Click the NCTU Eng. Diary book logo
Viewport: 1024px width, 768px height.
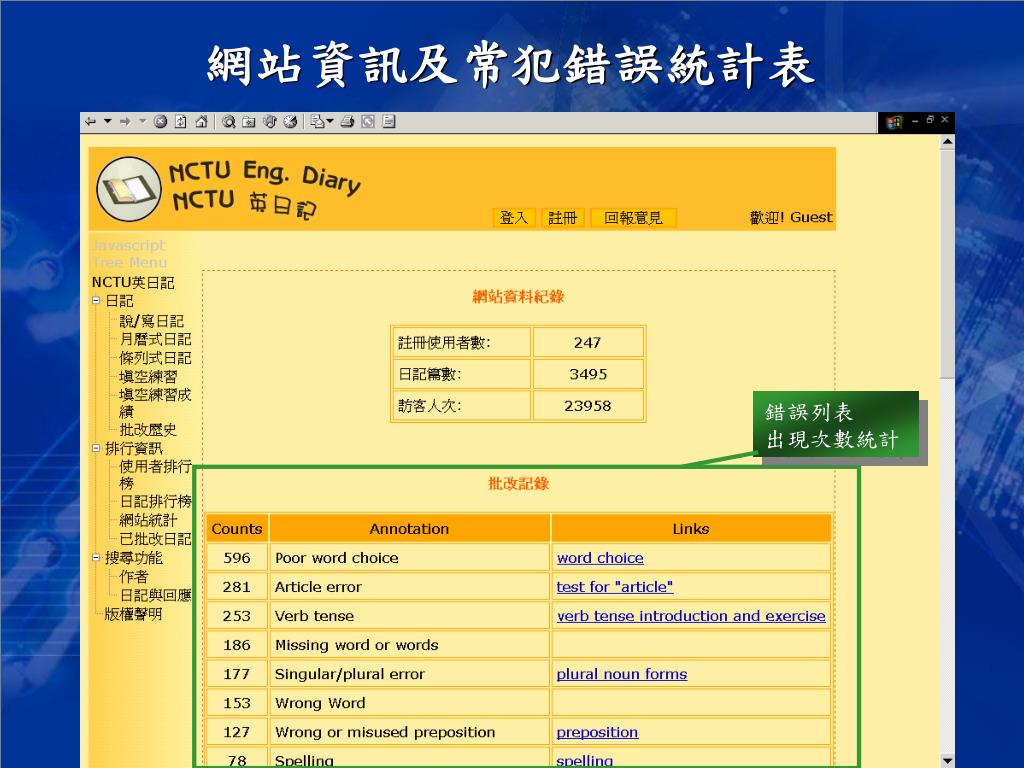click(x=129, y=189)
